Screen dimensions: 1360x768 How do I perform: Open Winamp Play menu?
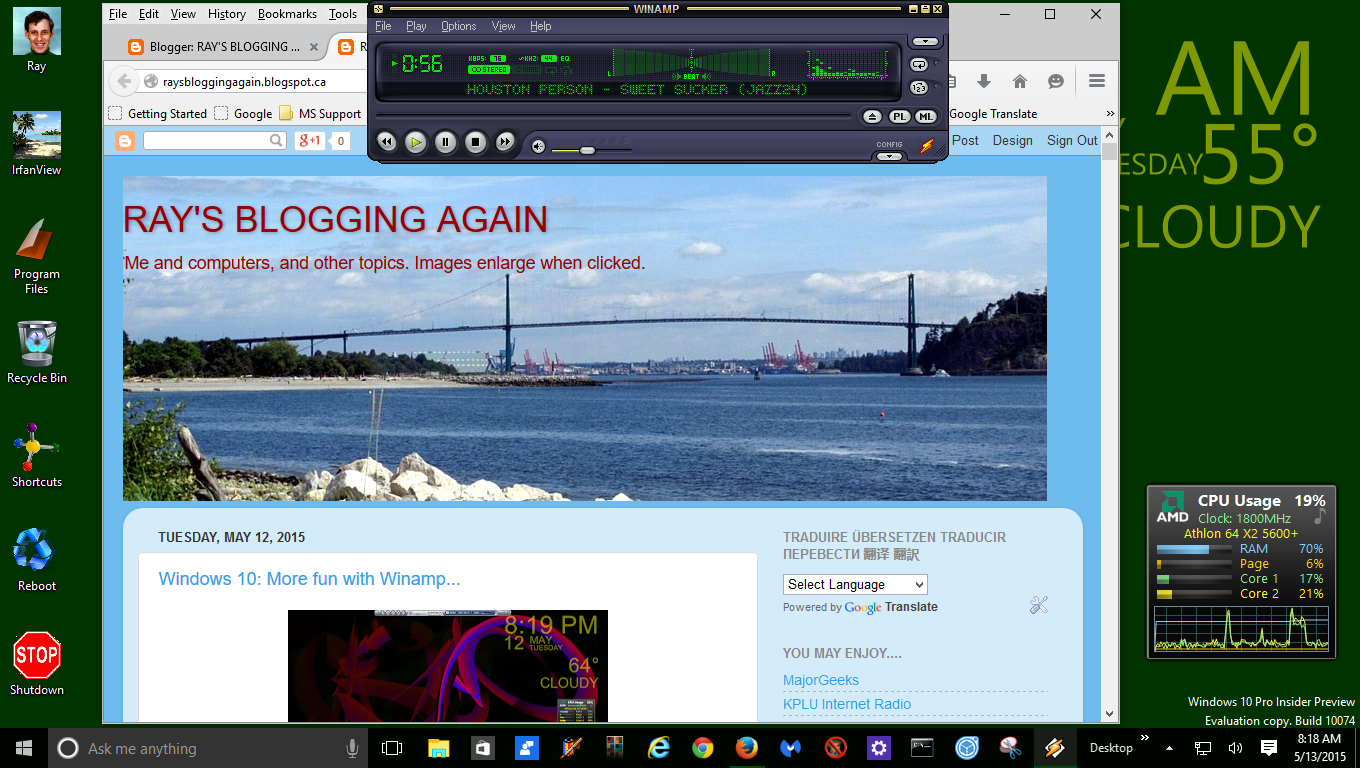[x=416, y=26]
